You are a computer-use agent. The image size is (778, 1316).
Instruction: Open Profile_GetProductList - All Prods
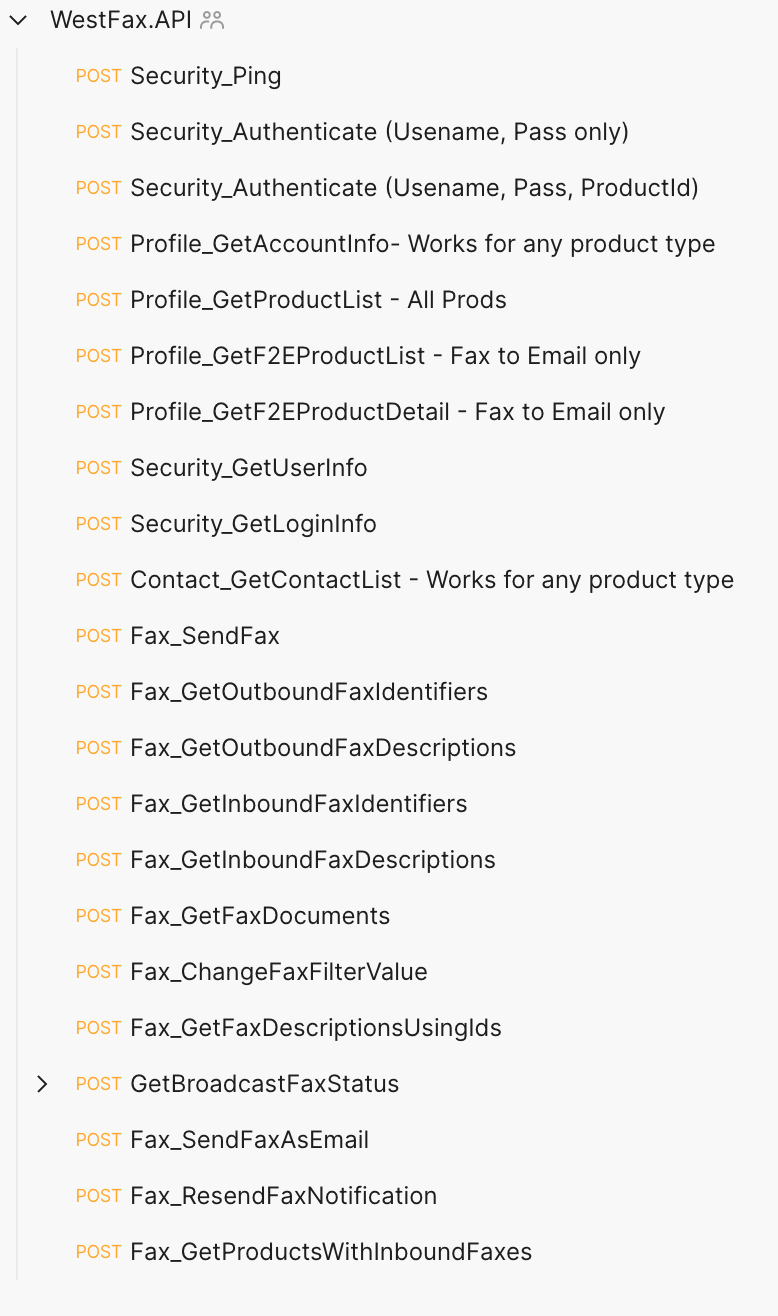click(x=318, y=300)
